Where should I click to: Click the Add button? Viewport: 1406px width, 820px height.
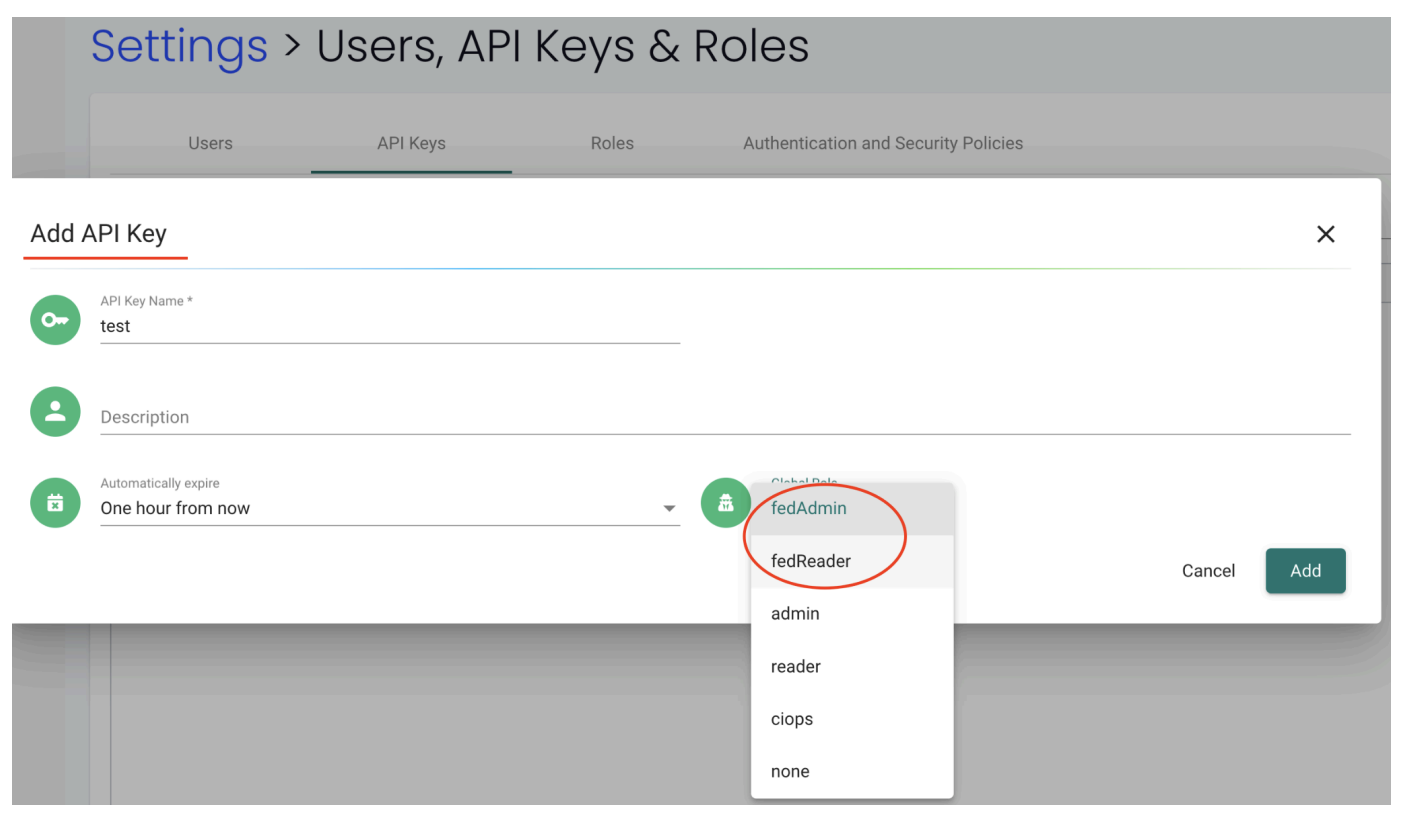[1305, 571]
